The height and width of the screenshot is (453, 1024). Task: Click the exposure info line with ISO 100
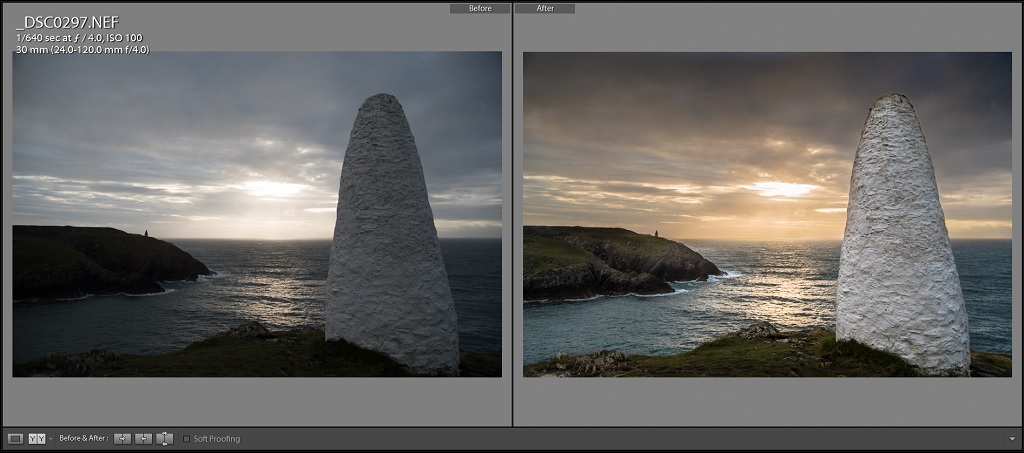[x=80, y=38]
